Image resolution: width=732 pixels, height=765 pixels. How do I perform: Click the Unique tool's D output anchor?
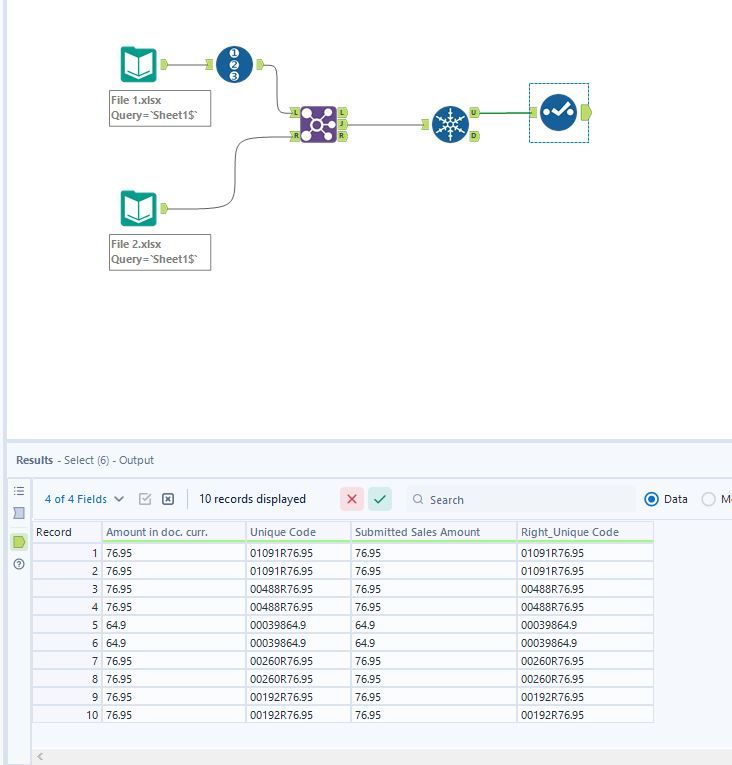pos(474,136)
